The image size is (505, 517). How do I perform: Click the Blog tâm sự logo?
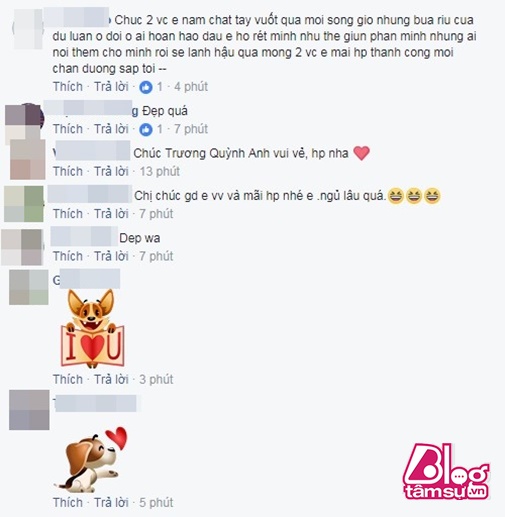click(x=446, y=471)
